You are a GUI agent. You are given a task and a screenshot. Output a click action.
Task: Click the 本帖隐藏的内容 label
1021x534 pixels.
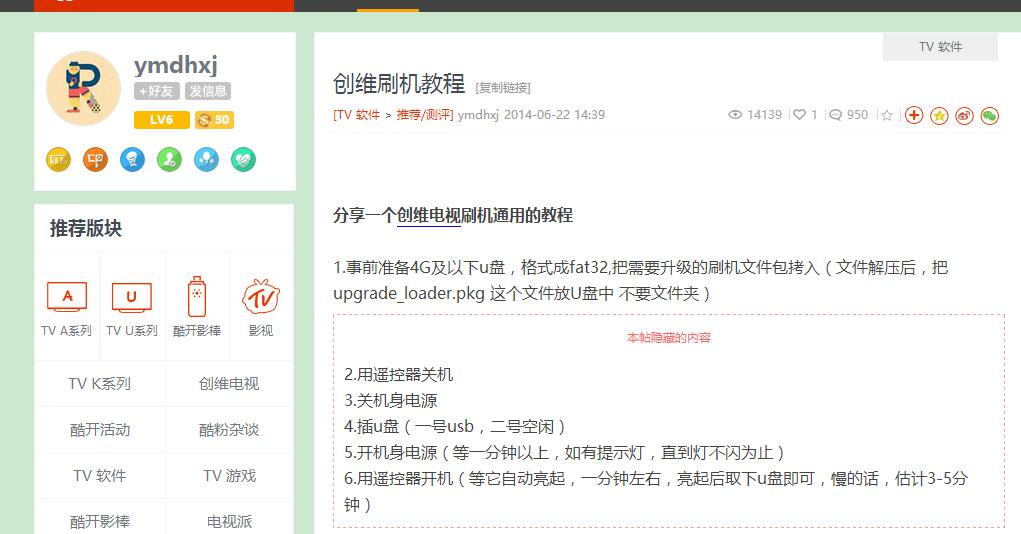[669, 337]
